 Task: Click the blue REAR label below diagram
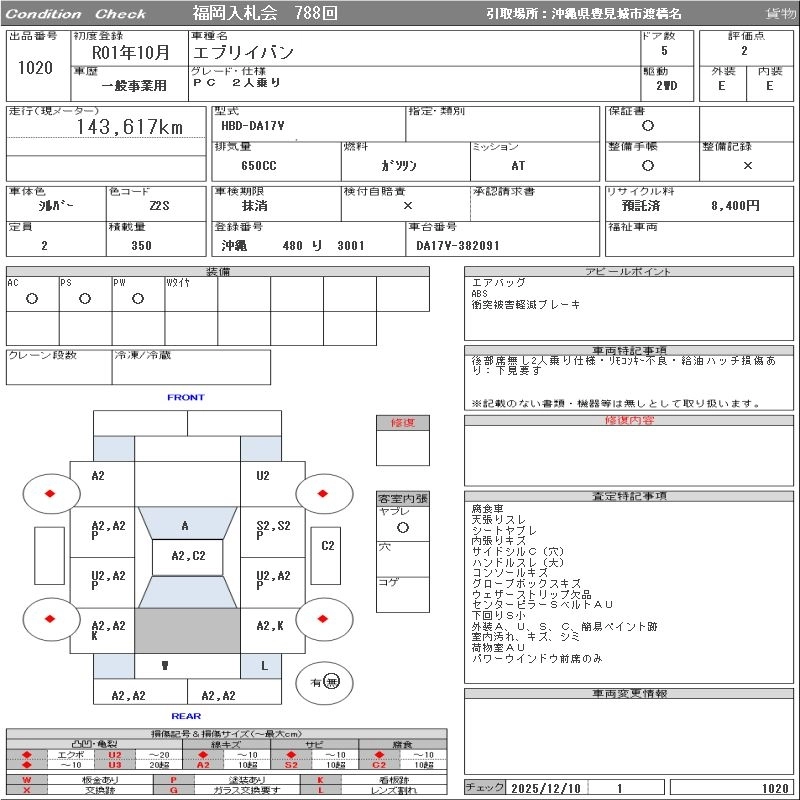pyautogui.click(x=186, y=716)
